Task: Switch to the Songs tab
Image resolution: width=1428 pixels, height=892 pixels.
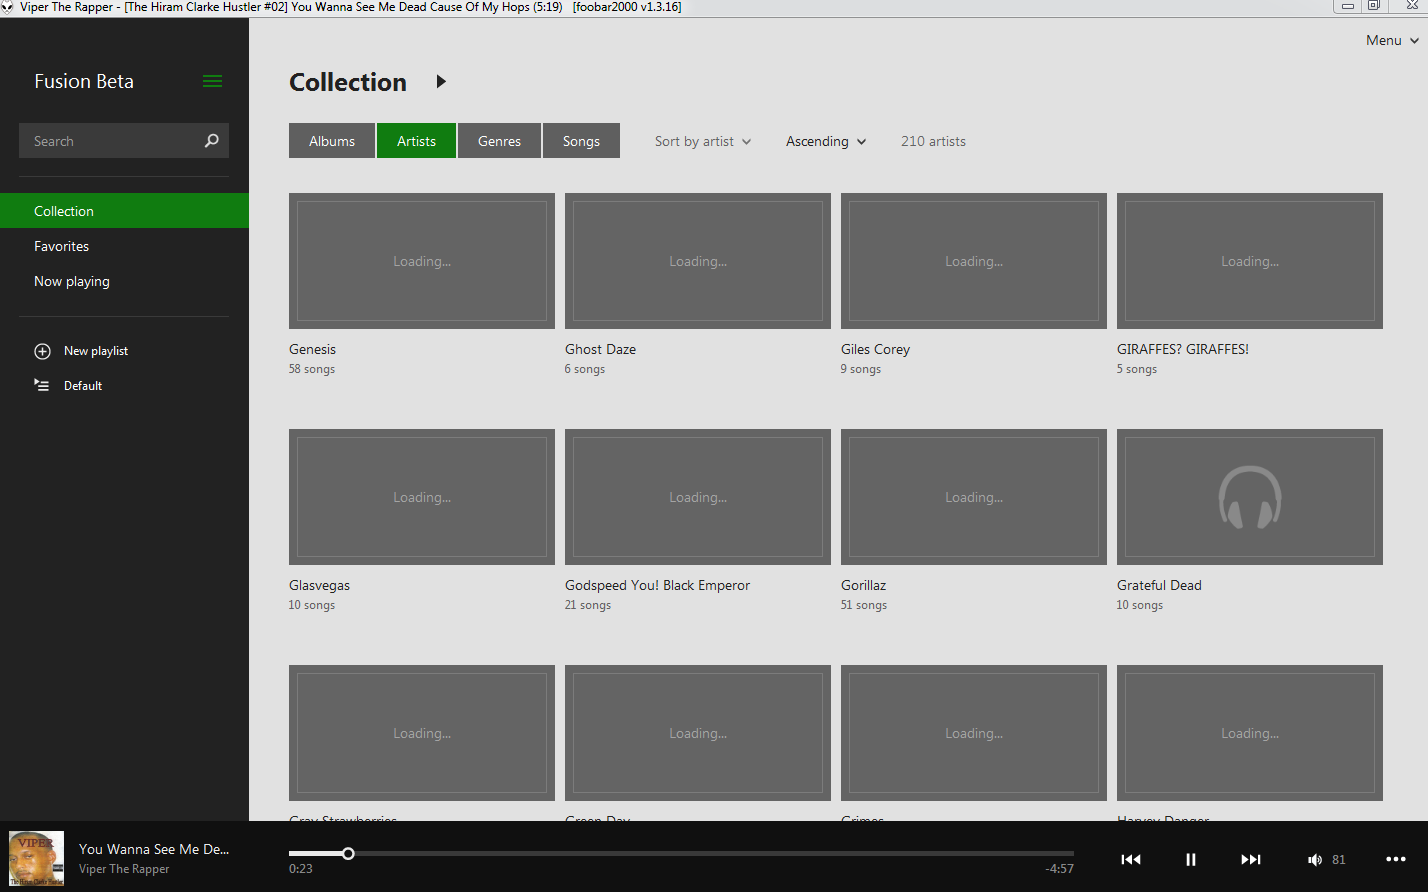Action: 581,141
